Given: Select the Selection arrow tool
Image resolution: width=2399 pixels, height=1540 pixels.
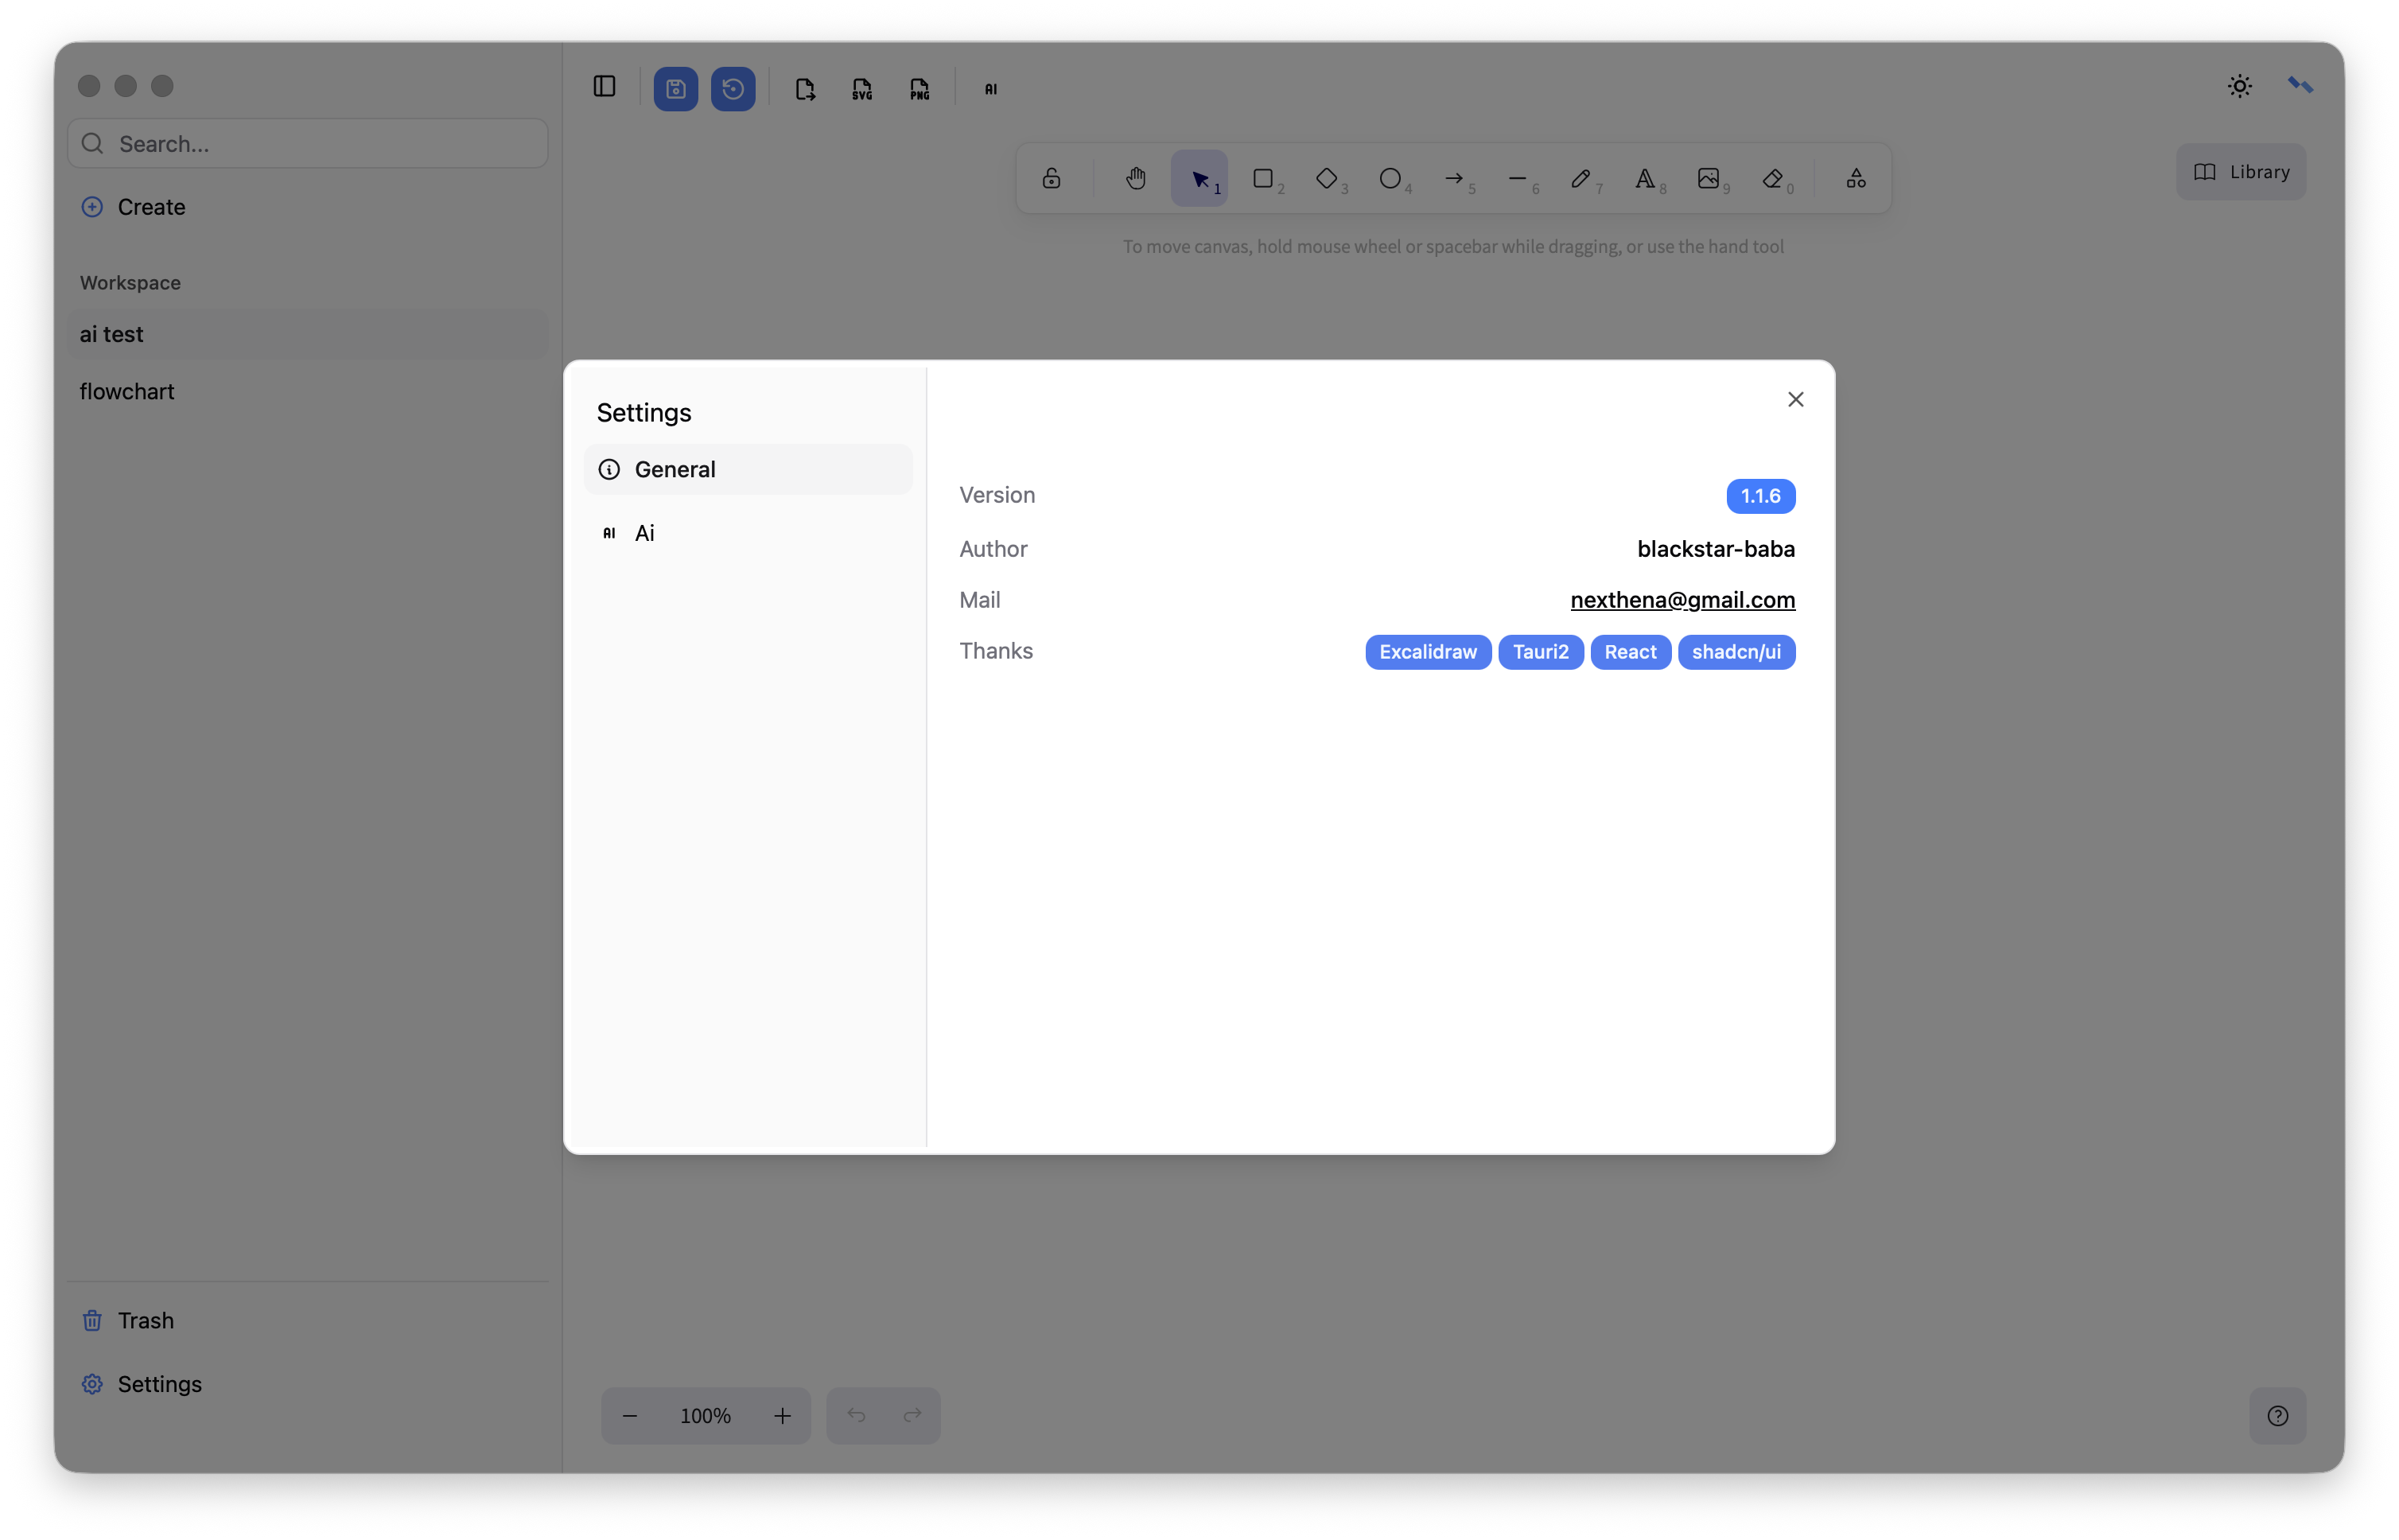Looking at the screenshot, I should point(1199,179).
